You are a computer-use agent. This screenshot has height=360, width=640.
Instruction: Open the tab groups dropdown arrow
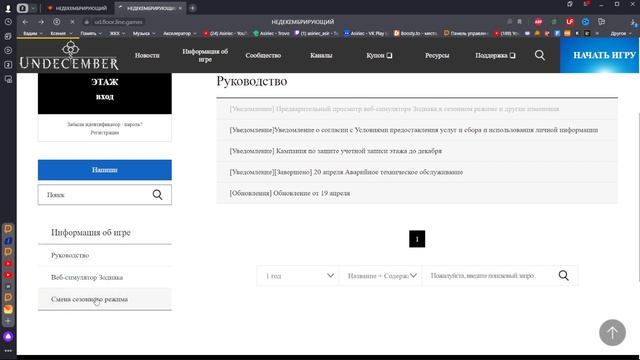[x=33, y=8]
